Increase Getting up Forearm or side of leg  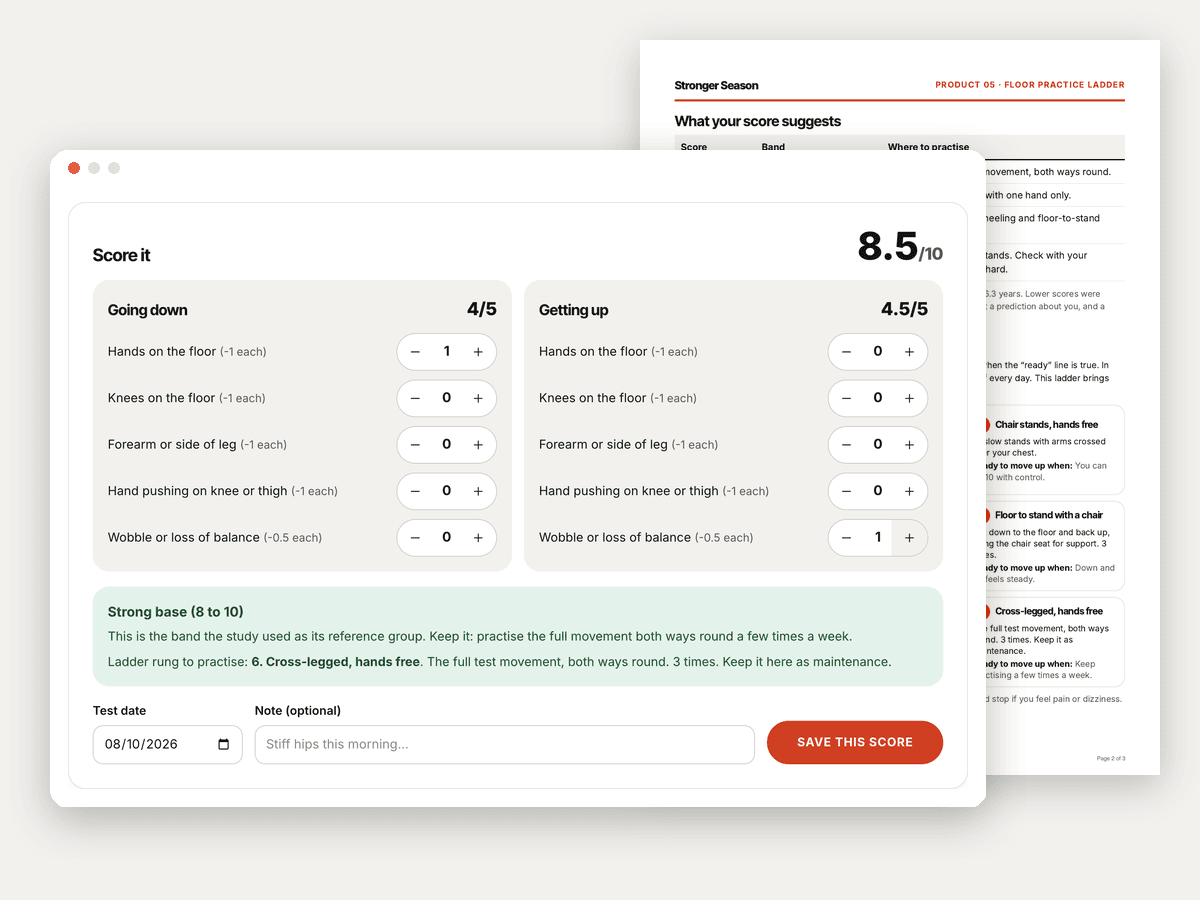pyautogui.click(x=909, y=444)
